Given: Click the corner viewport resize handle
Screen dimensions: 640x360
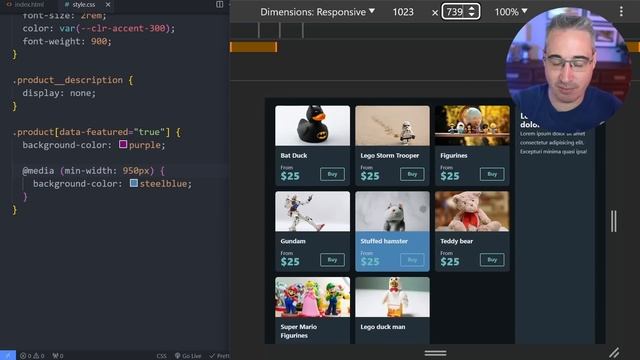Looking at the screenshot, I should [614, 352].
